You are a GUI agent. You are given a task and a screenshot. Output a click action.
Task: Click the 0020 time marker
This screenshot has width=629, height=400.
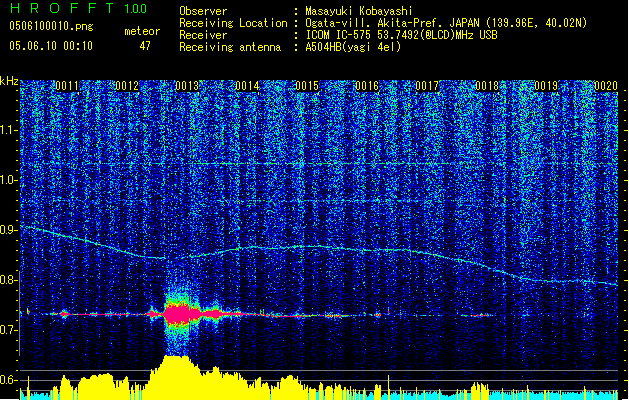(606, 87)
